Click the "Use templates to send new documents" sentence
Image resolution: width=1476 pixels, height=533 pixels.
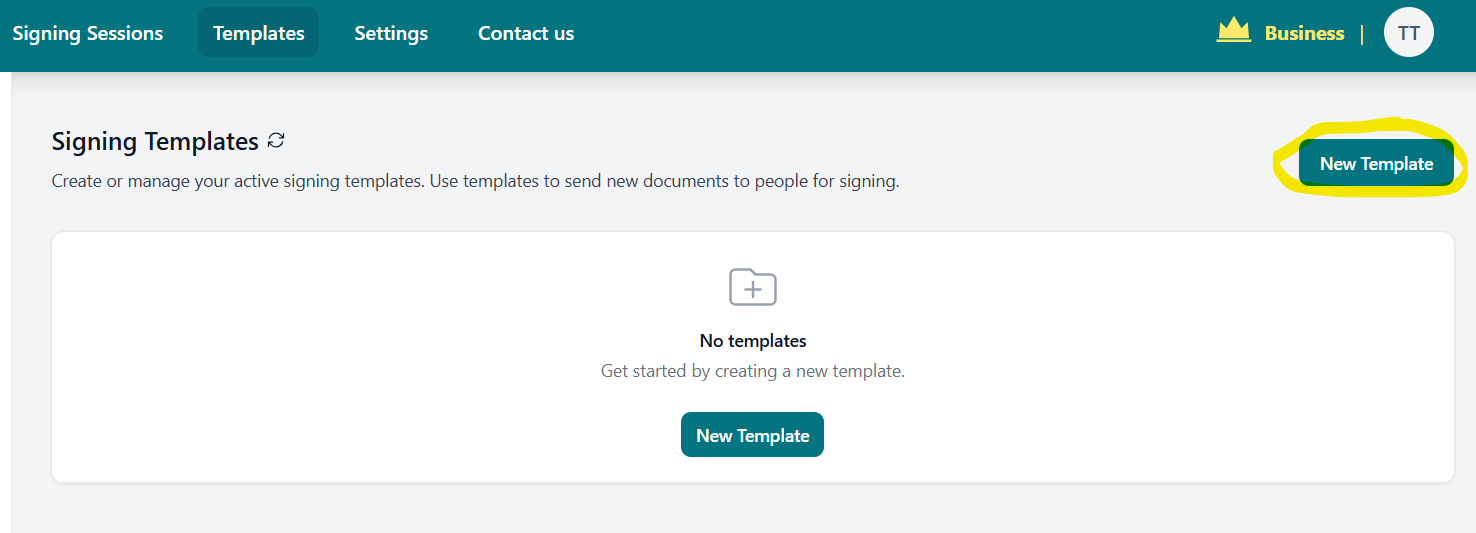pos(664,182)
